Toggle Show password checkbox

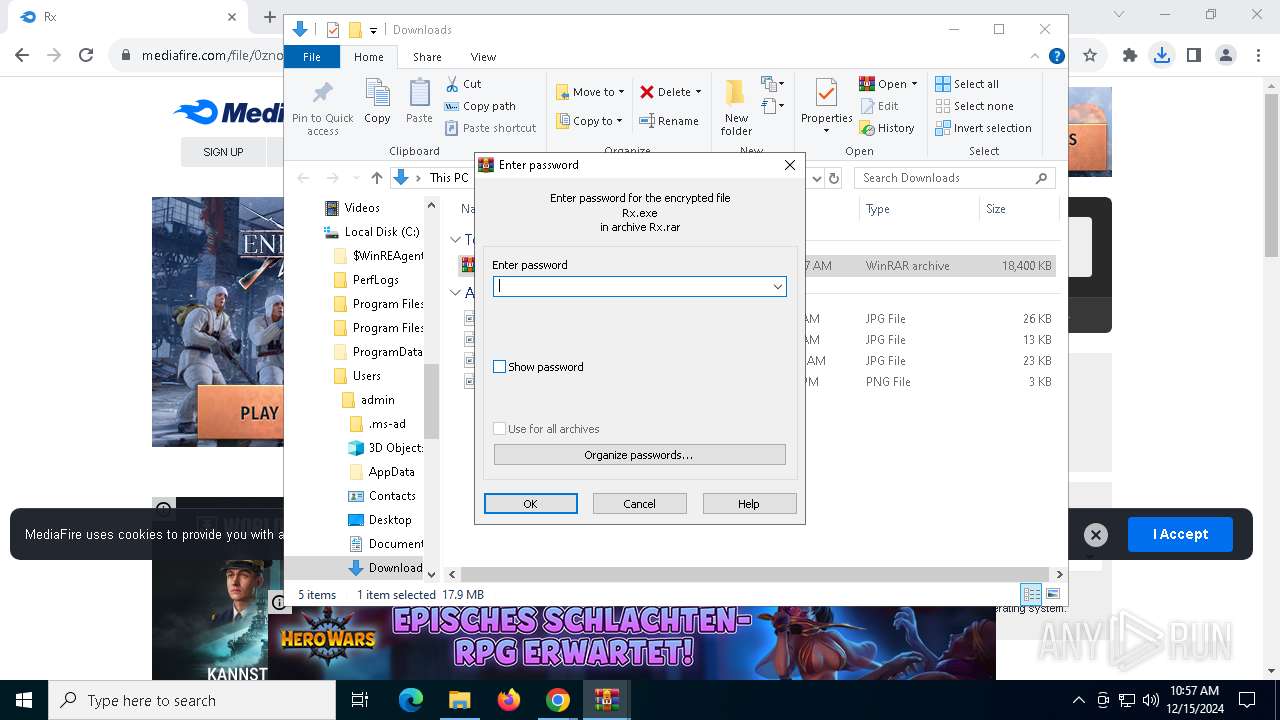(500, 367)
